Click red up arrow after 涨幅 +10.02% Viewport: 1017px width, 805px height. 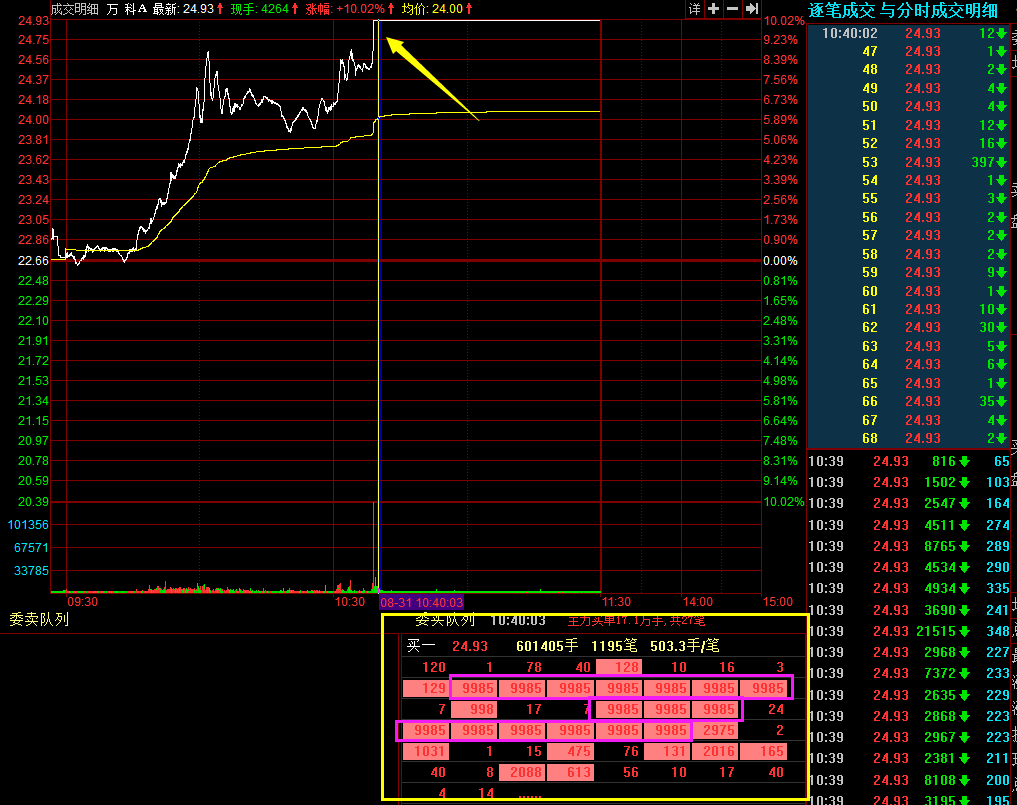point(391,9)
